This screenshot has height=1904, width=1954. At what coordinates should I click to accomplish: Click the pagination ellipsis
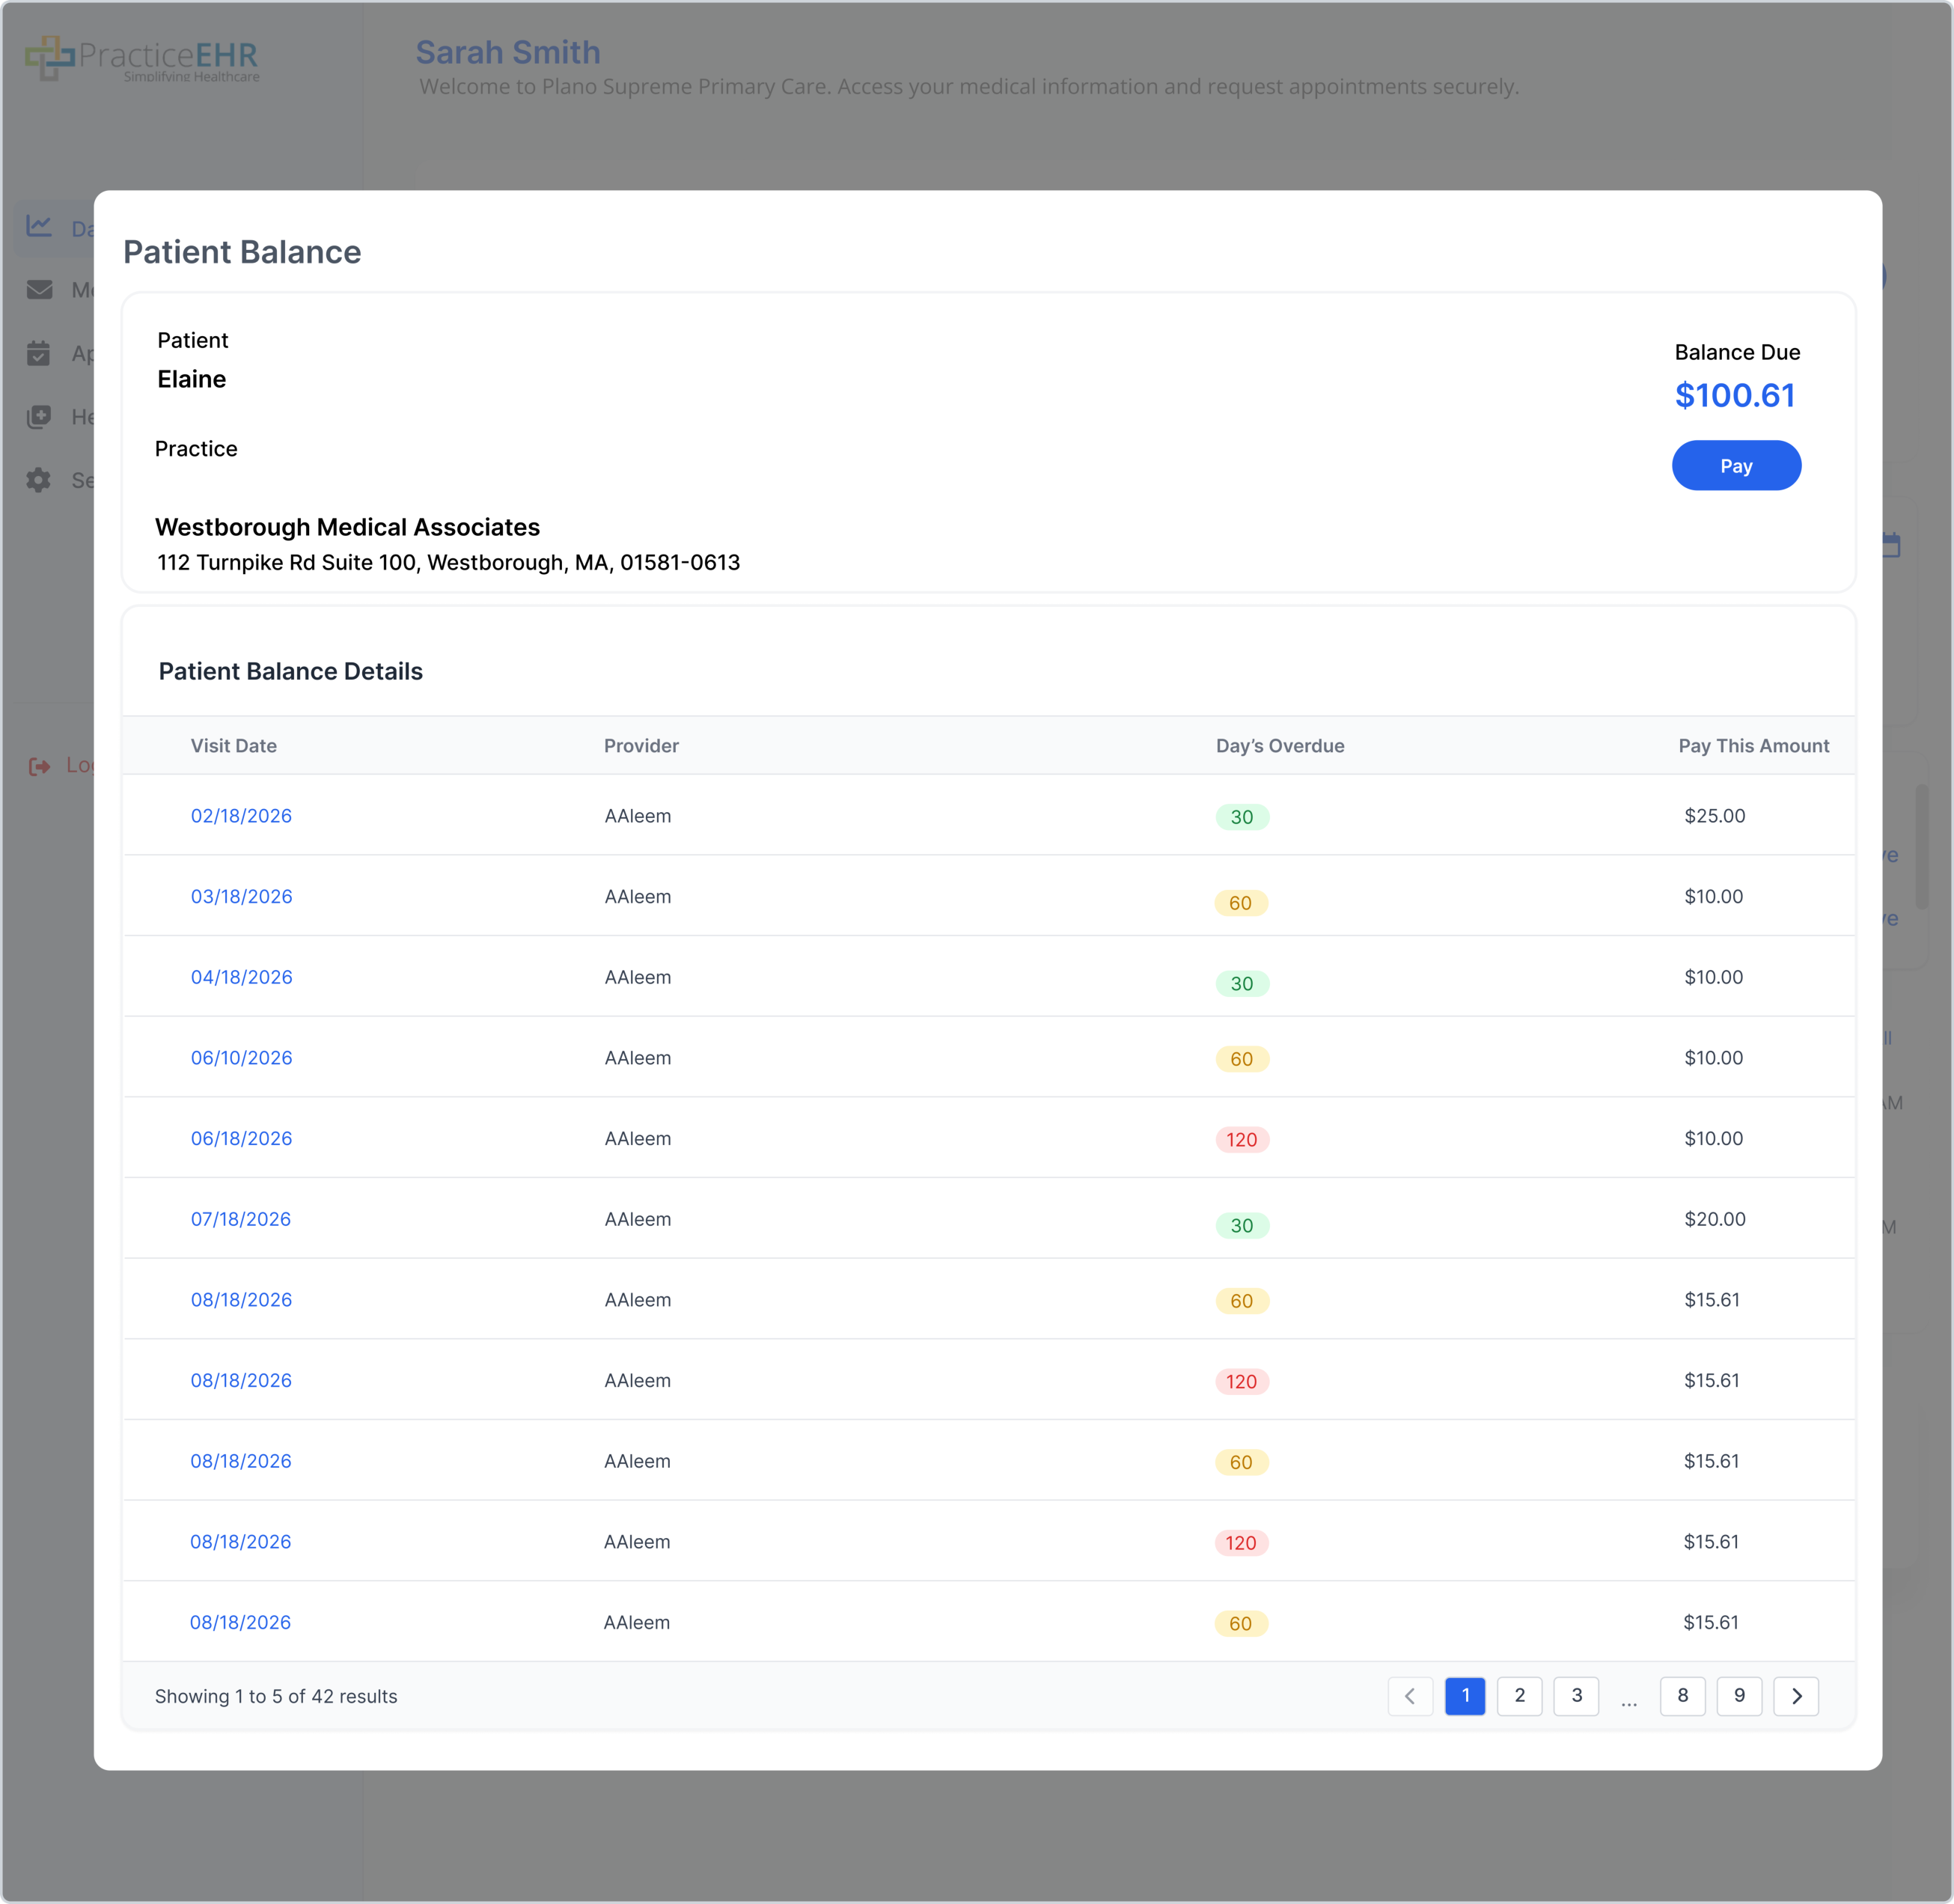[x=1629, y=1702]
